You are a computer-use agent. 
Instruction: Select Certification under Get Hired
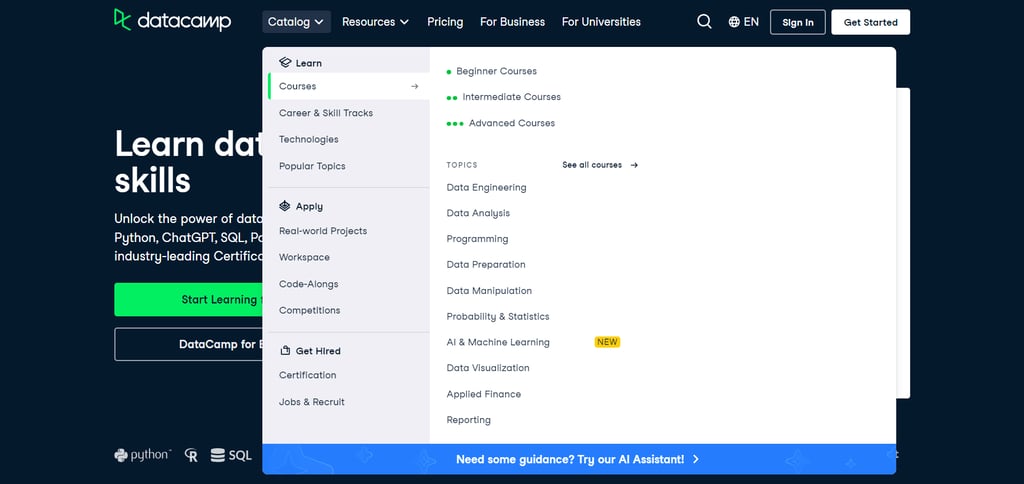tap(308, 375)
